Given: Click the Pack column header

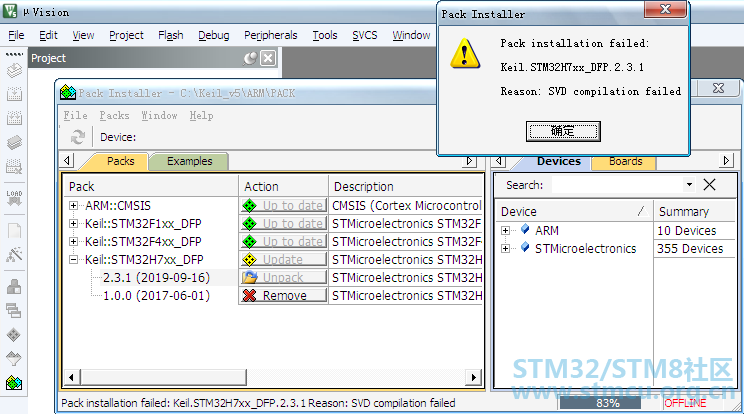Looking at the screenshot, I should (x=151, y=186).
